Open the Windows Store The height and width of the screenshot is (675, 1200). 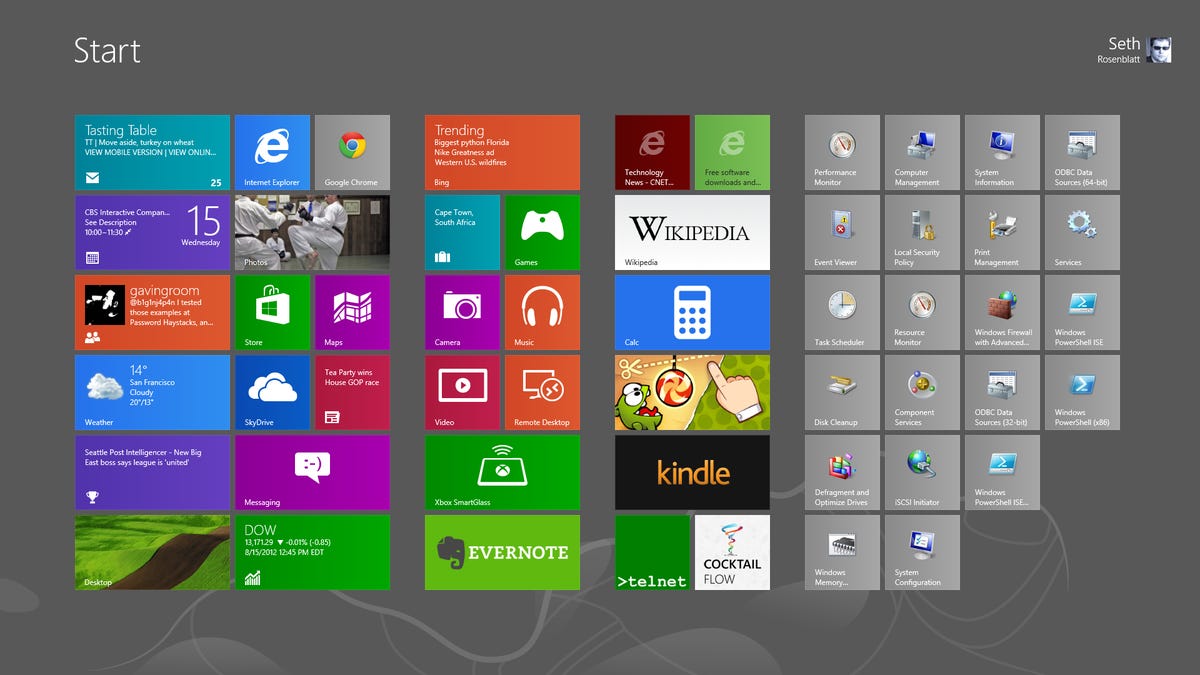pos(272,312)
